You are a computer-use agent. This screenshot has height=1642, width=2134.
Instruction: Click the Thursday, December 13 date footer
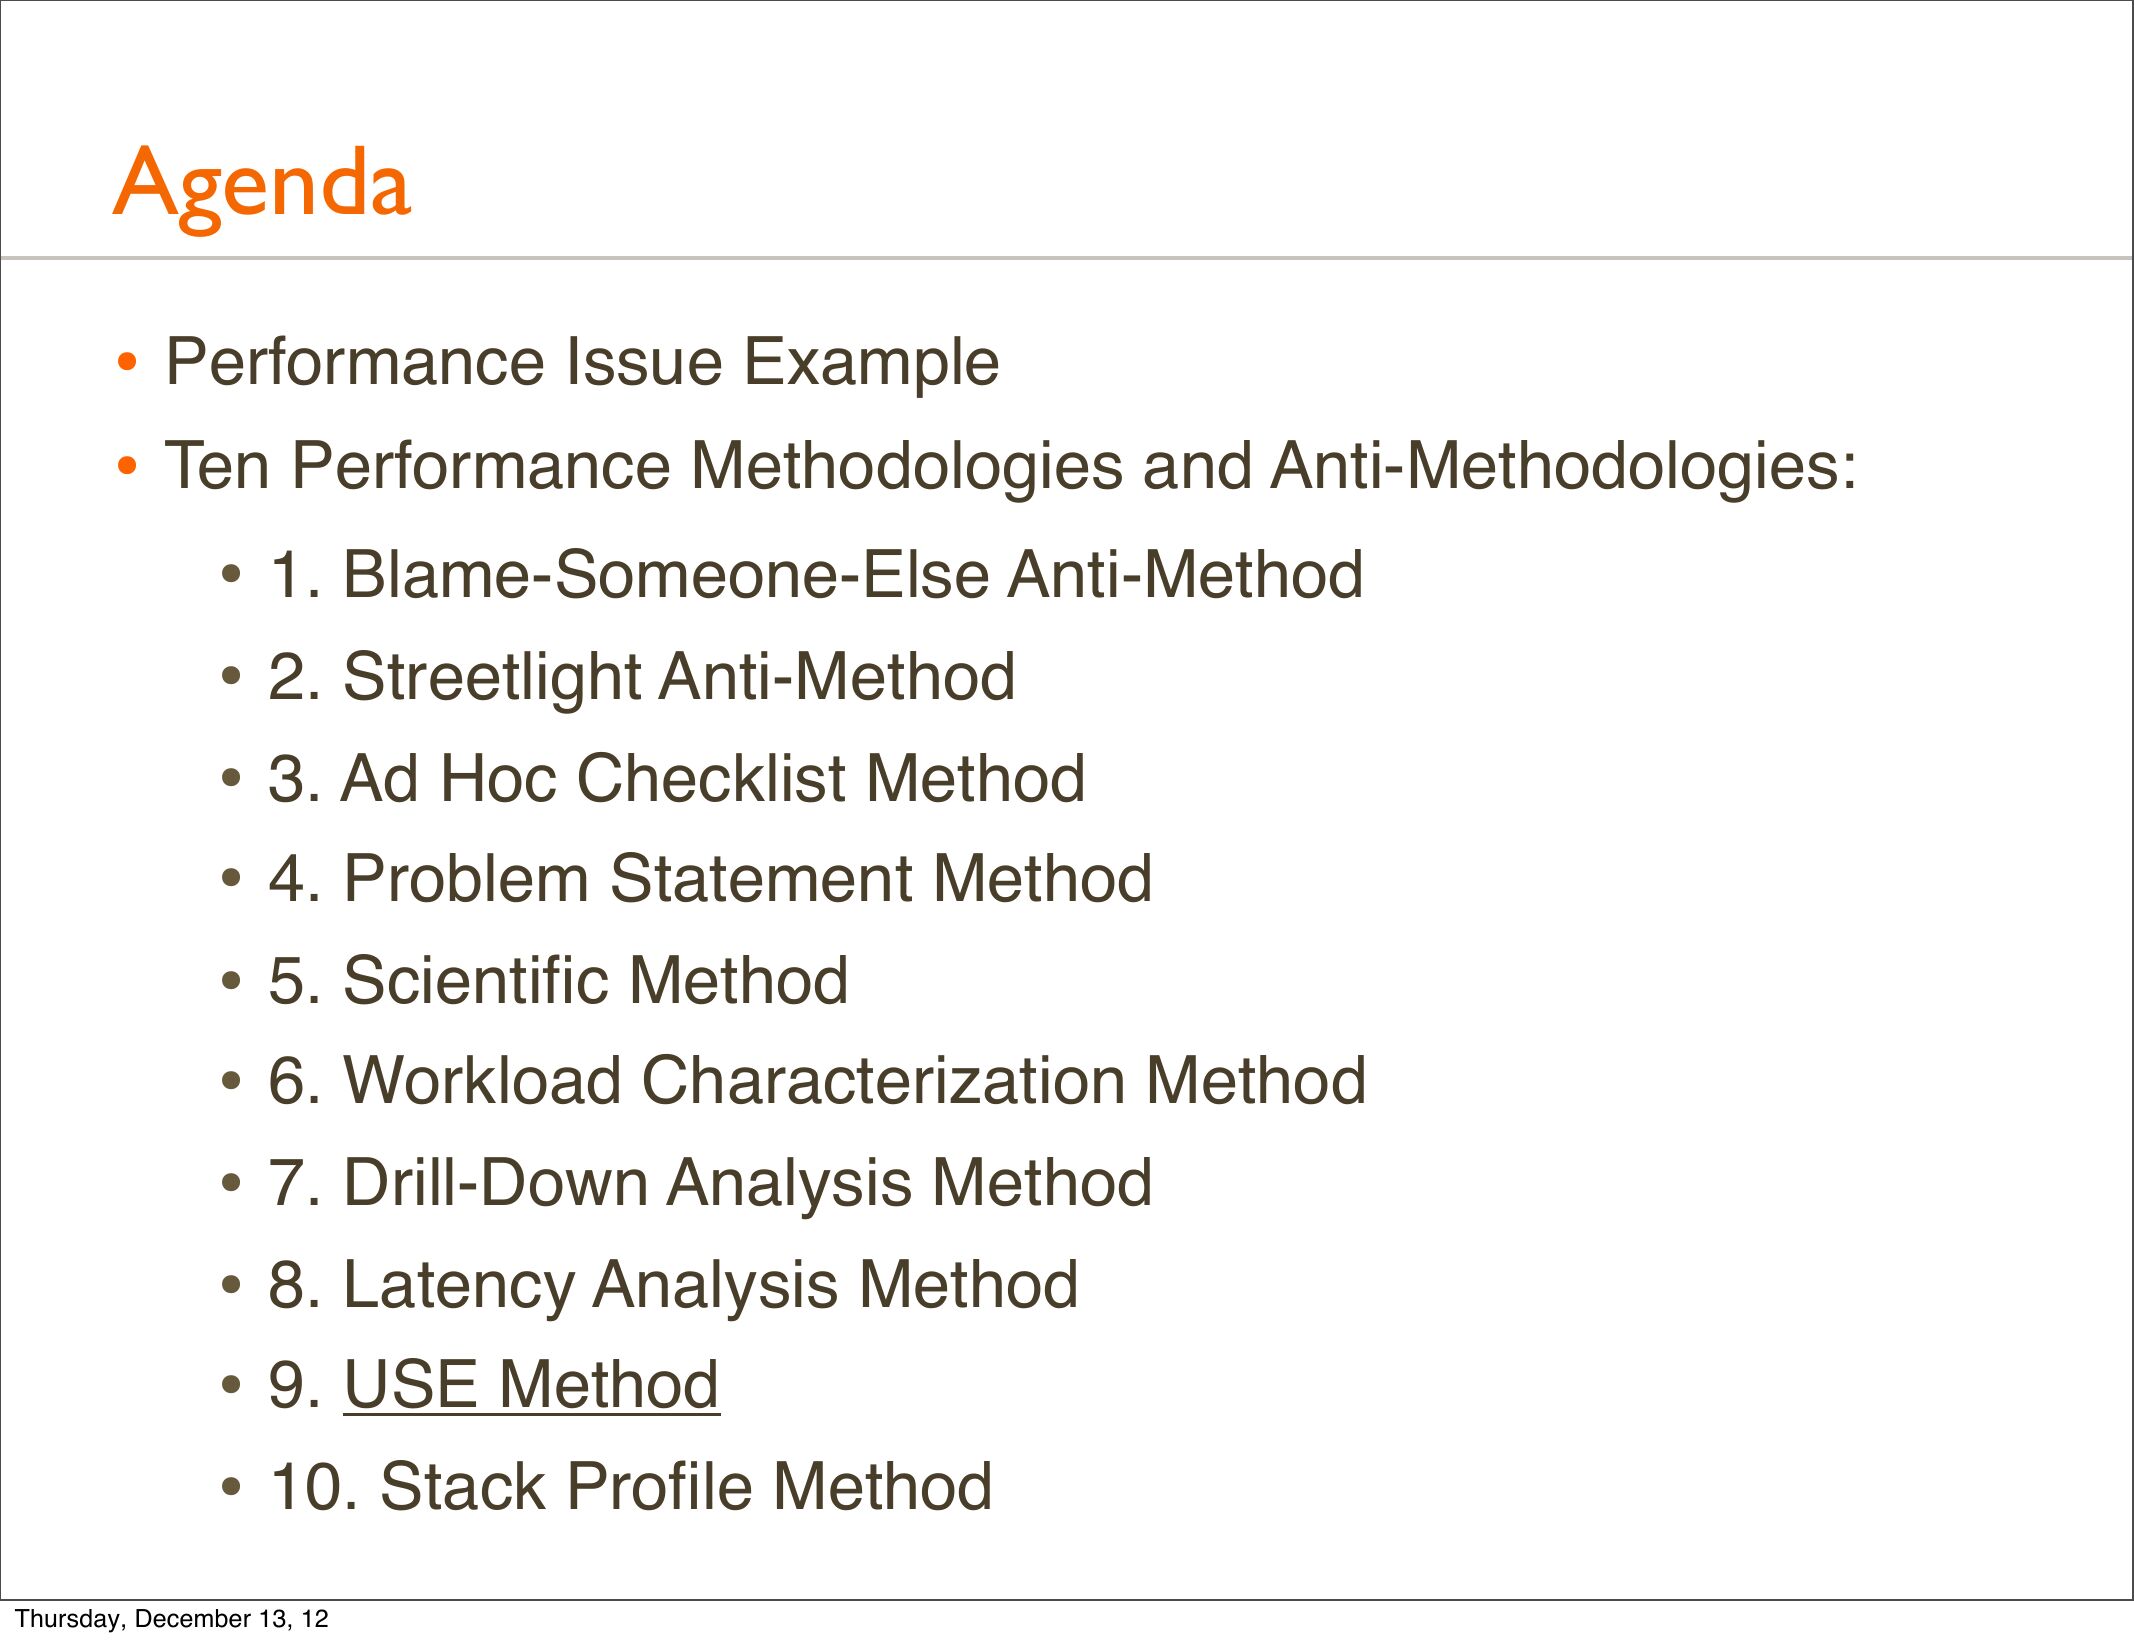(172, 1619)
